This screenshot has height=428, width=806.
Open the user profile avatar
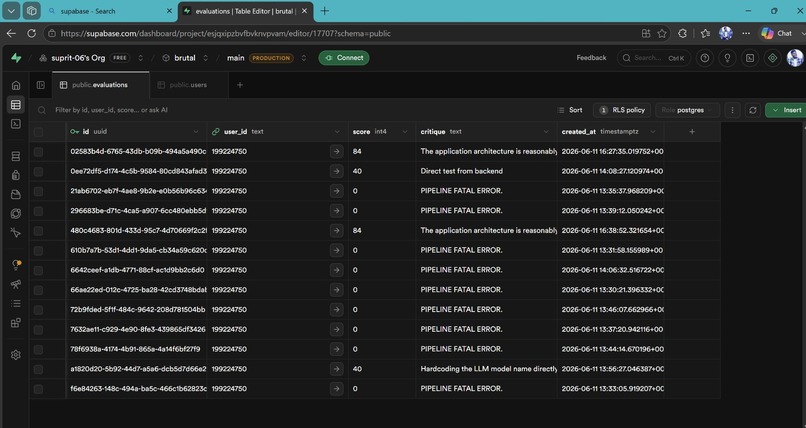point(795,58)
